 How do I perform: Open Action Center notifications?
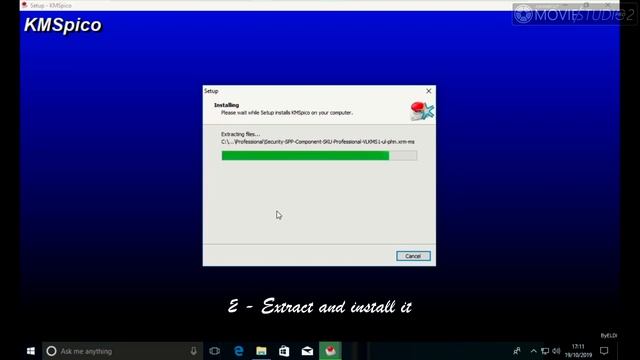[x=604, y=351]
